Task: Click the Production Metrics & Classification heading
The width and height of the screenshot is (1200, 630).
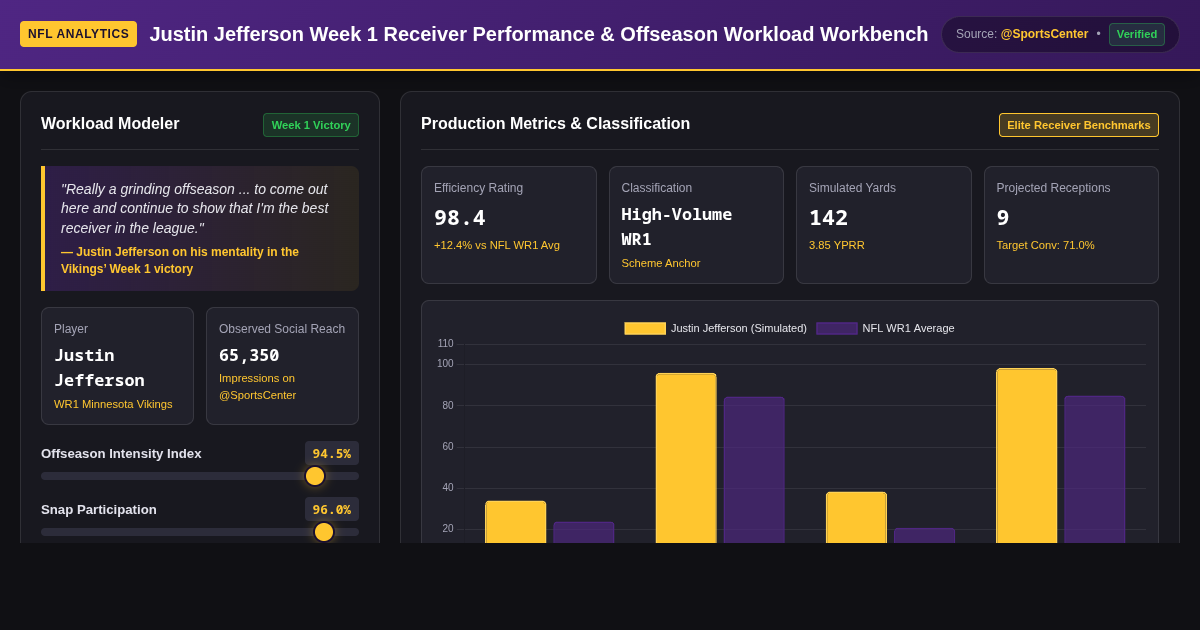Action: pos(555,124)
